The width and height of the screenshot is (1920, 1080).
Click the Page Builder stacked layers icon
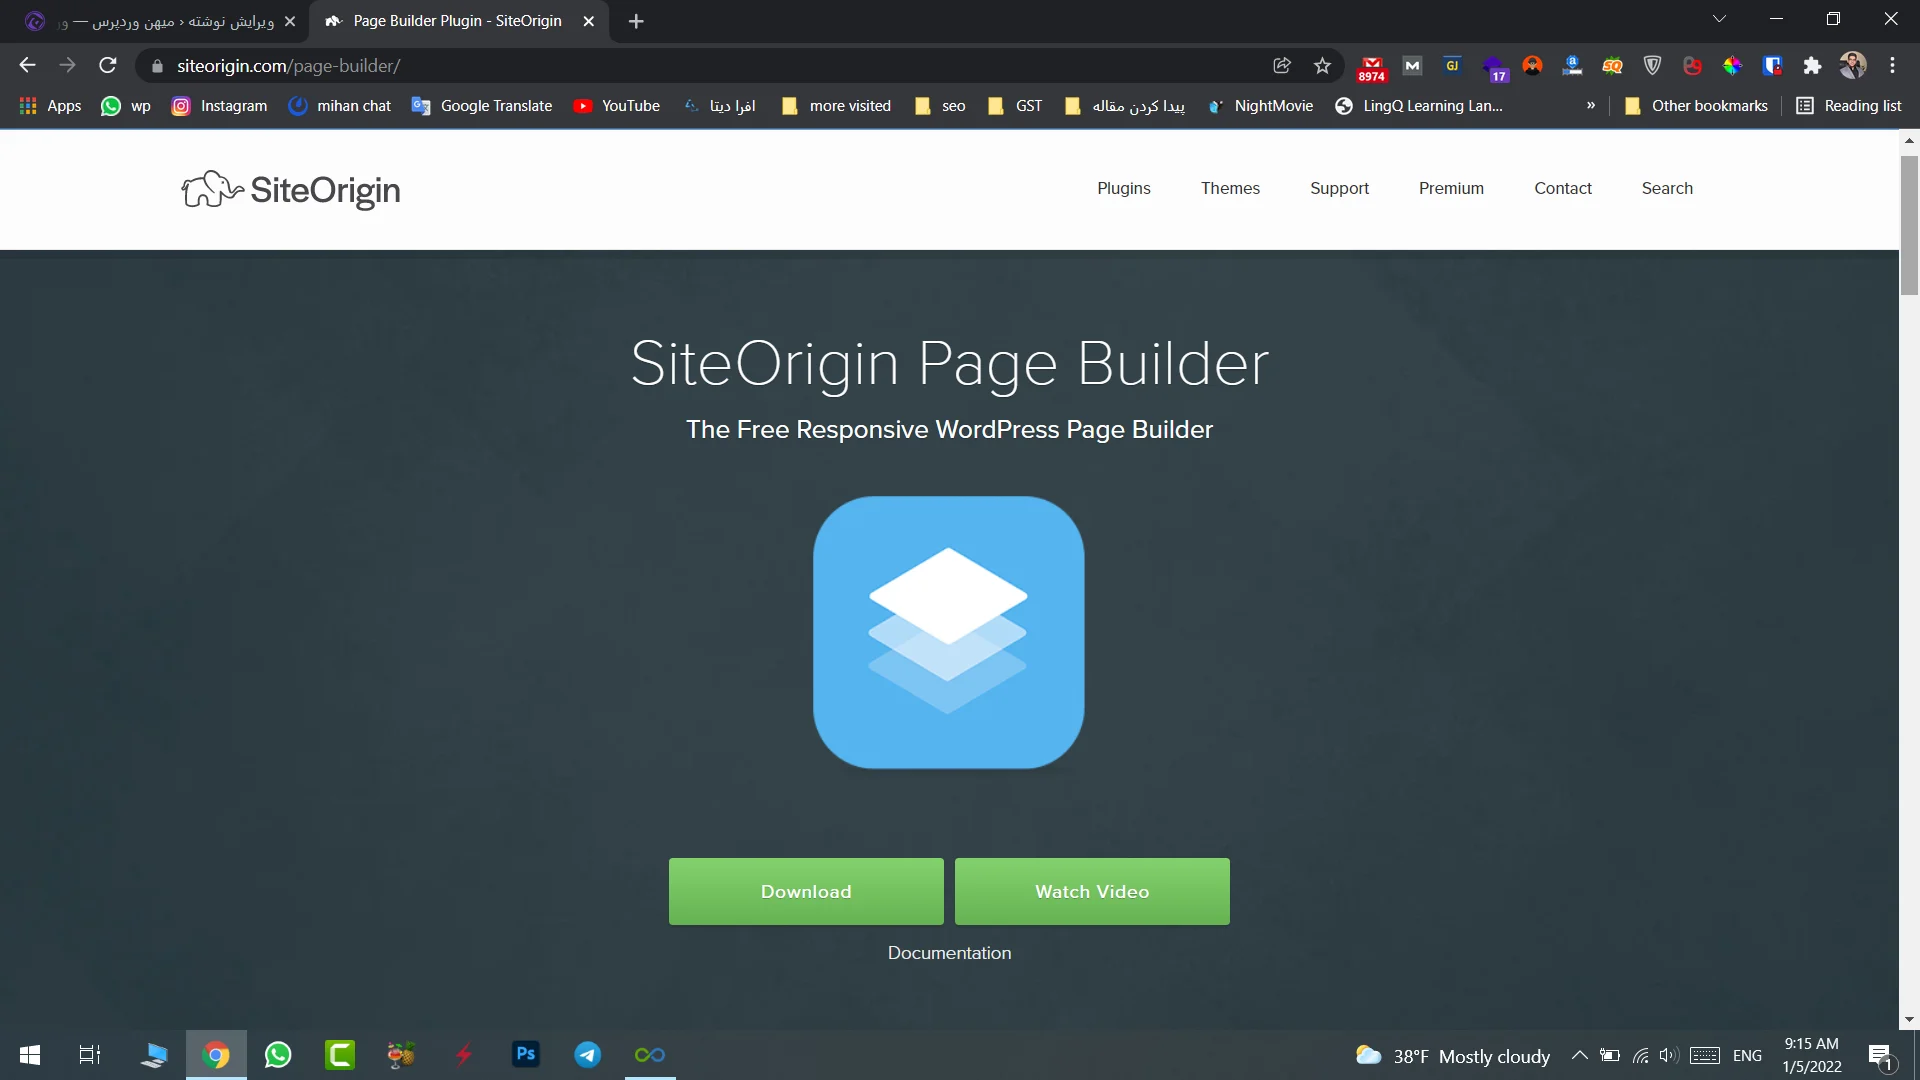click(x=949, y=632)
